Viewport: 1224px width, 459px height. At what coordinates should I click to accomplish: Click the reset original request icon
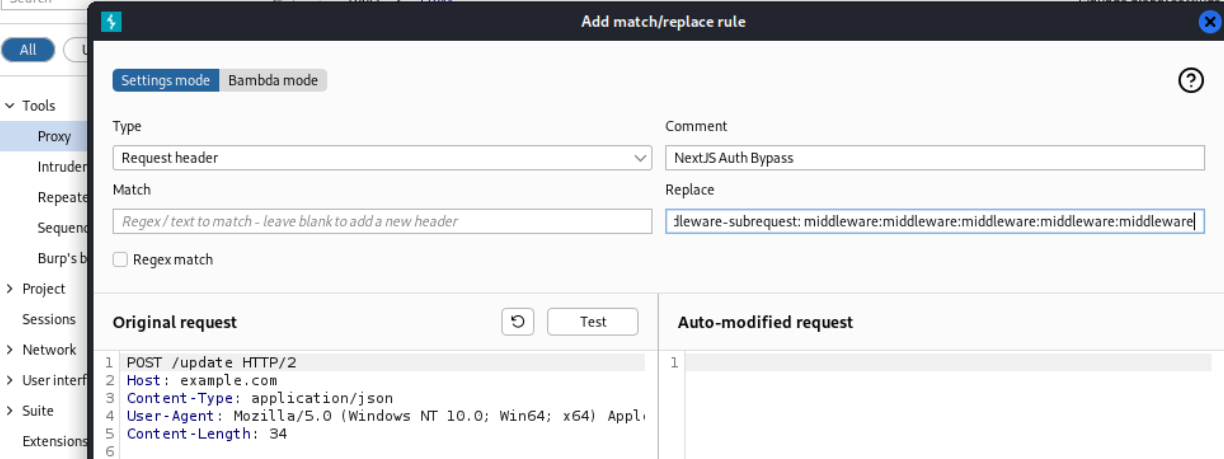[517, 321]
